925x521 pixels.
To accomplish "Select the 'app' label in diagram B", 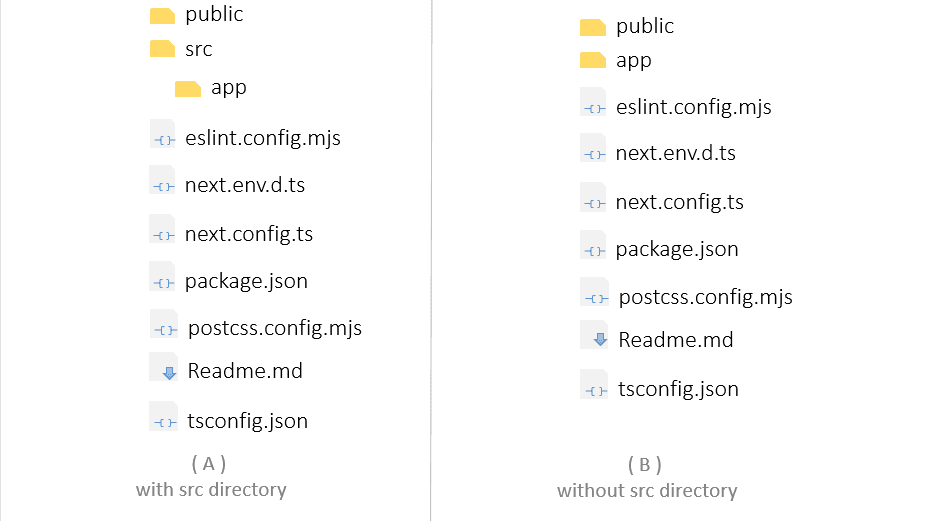I will point(634,61).
